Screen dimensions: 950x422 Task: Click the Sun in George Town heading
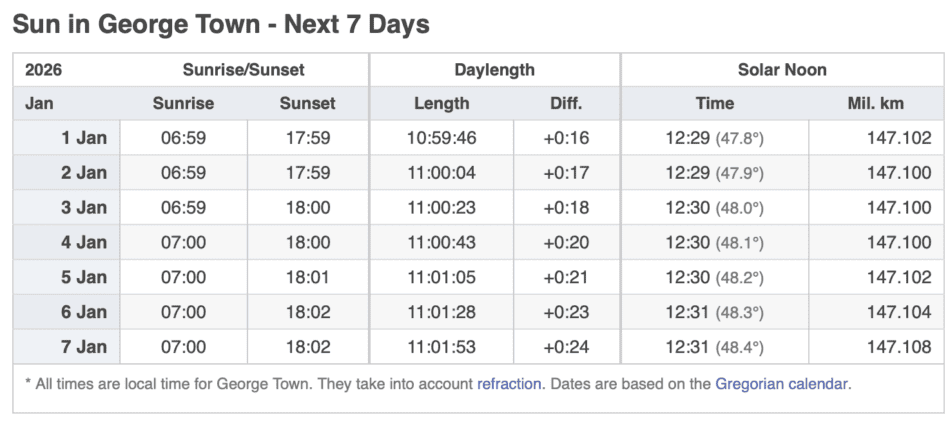(x=221, y=24)
